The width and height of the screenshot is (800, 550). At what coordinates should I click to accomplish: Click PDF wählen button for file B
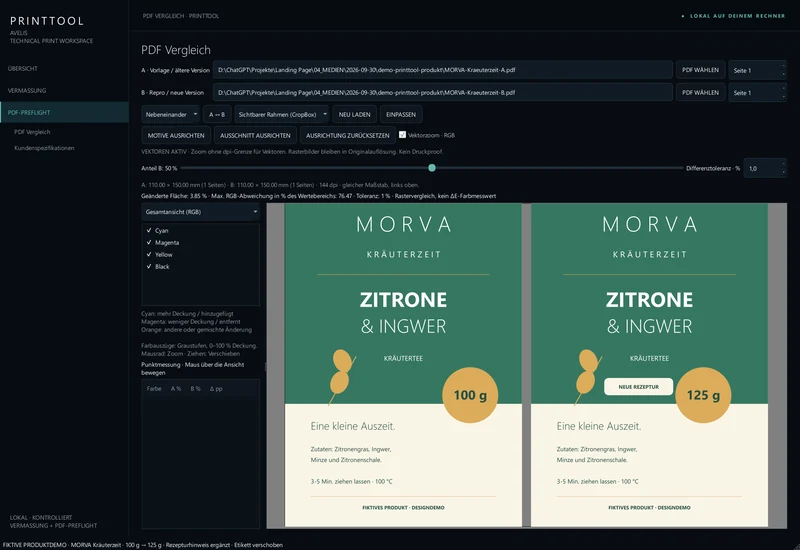(700, 92)
